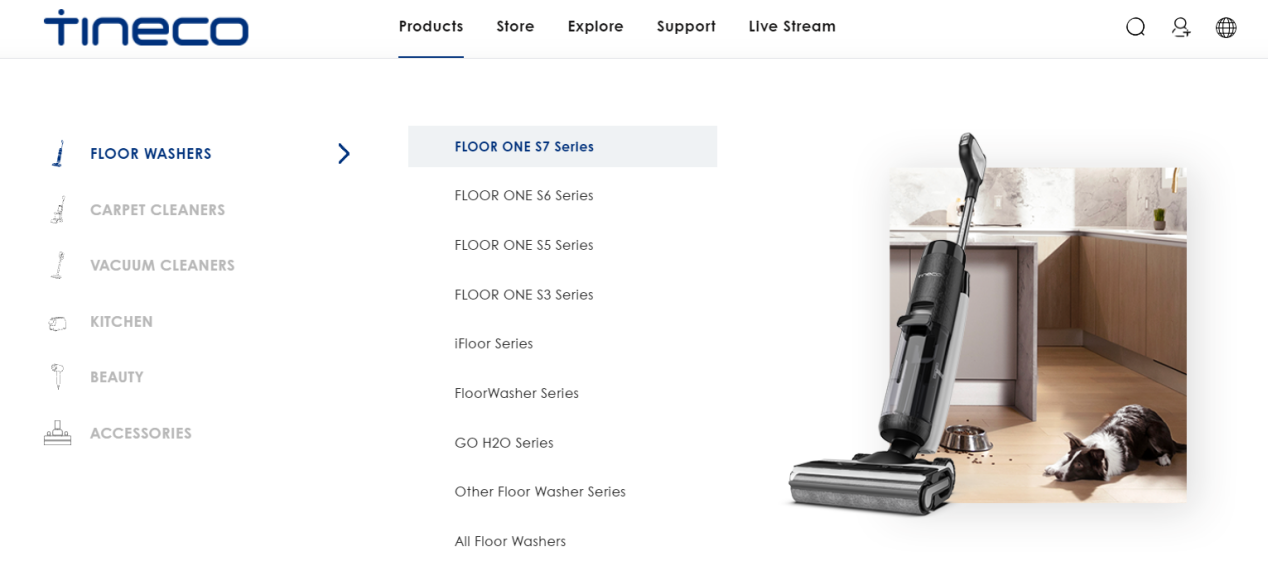Open the iFloor Series link
Image resolution: width=1268 pixels, height=585 pixels.
[493, 344]
